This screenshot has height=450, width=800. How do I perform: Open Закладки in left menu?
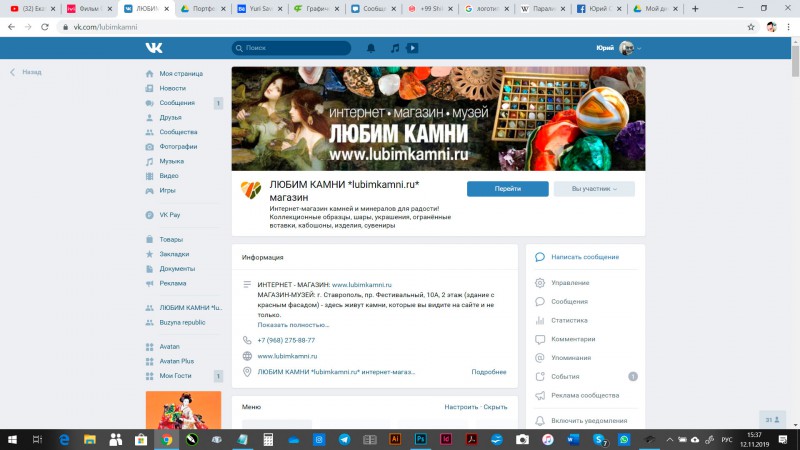tap(174, 254)
